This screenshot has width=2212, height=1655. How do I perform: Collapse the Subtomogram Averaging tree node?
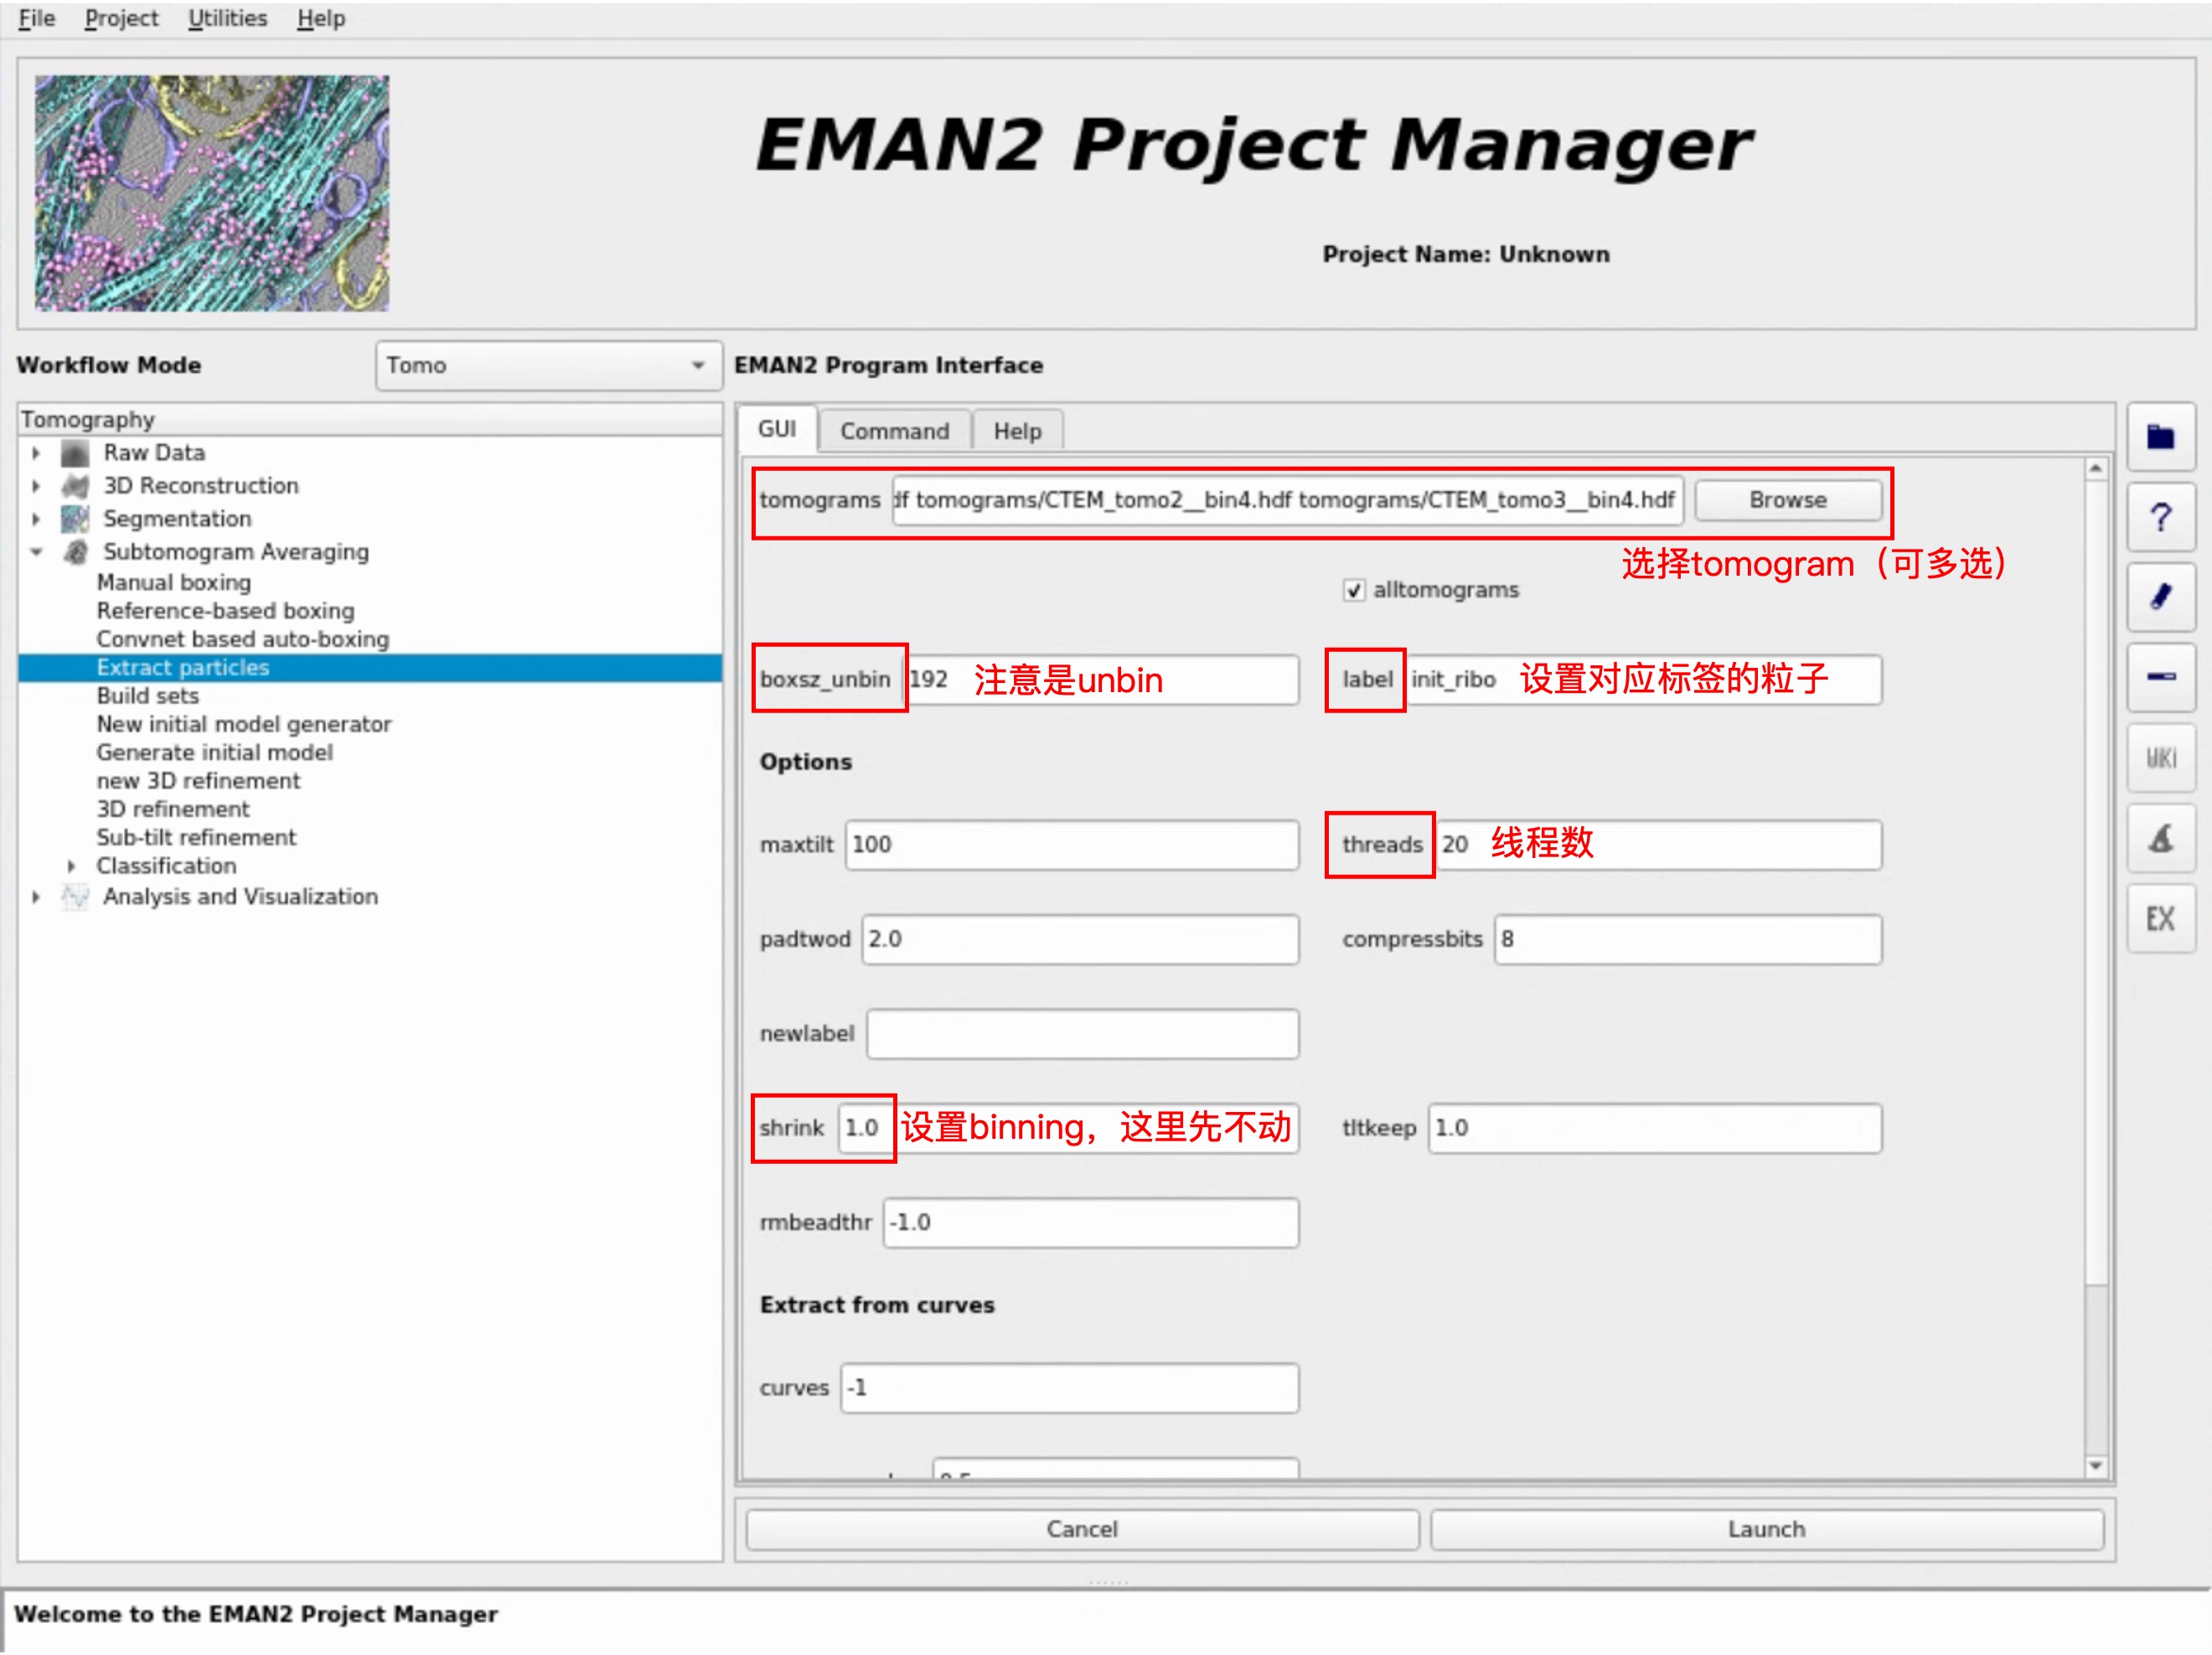click(x=36, y=552)
